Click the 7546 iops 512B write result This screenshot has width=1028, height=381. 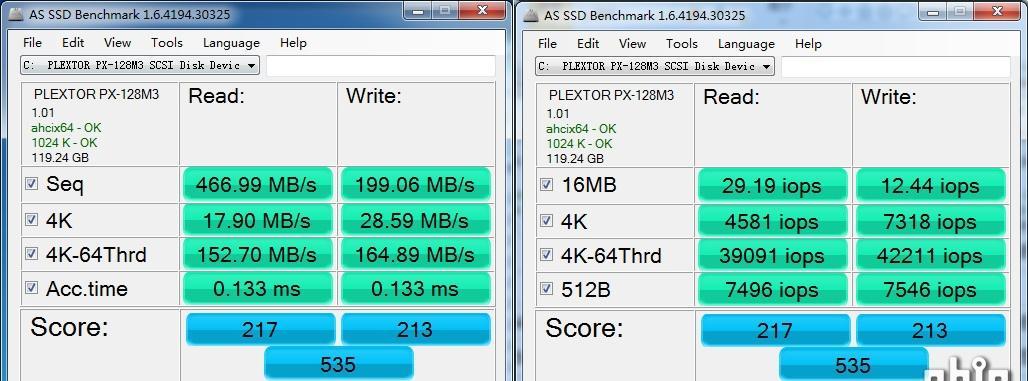[x=930, y=289]
